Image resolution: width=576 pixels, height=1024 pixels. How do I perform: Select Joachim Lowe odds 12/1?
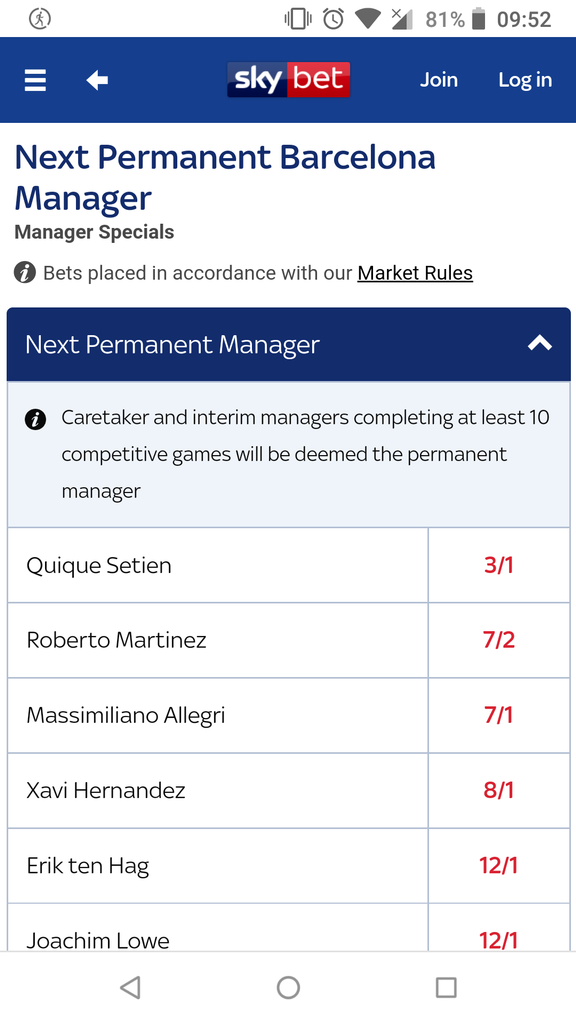pyautogui.click(x=499, y=927)
